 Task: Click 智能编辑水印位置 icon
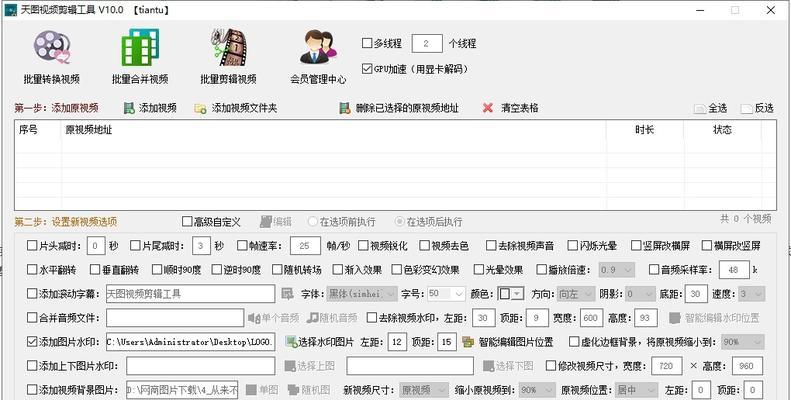point(675,318)
